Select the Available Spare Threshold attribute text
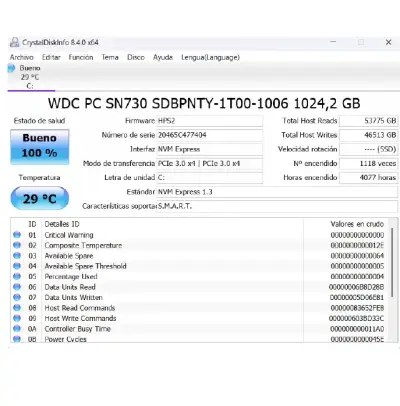The image size is (400, 406). pos(86,266)
